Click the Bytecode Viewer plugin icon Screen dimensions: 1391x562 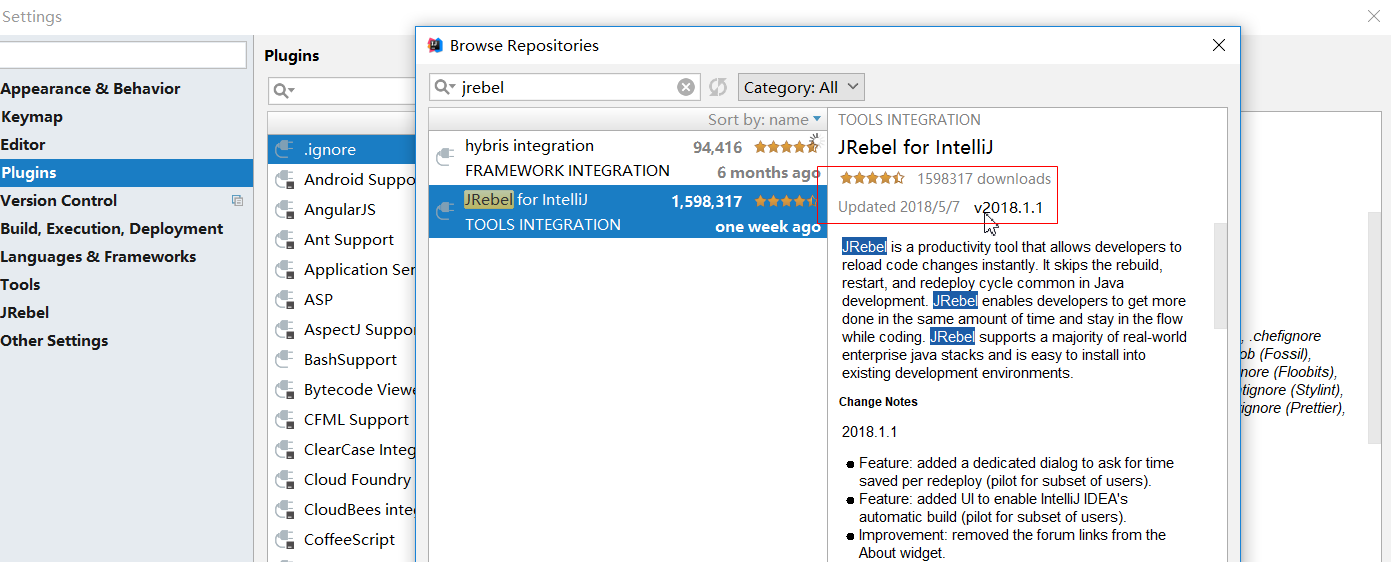click(x=285, y=390)
